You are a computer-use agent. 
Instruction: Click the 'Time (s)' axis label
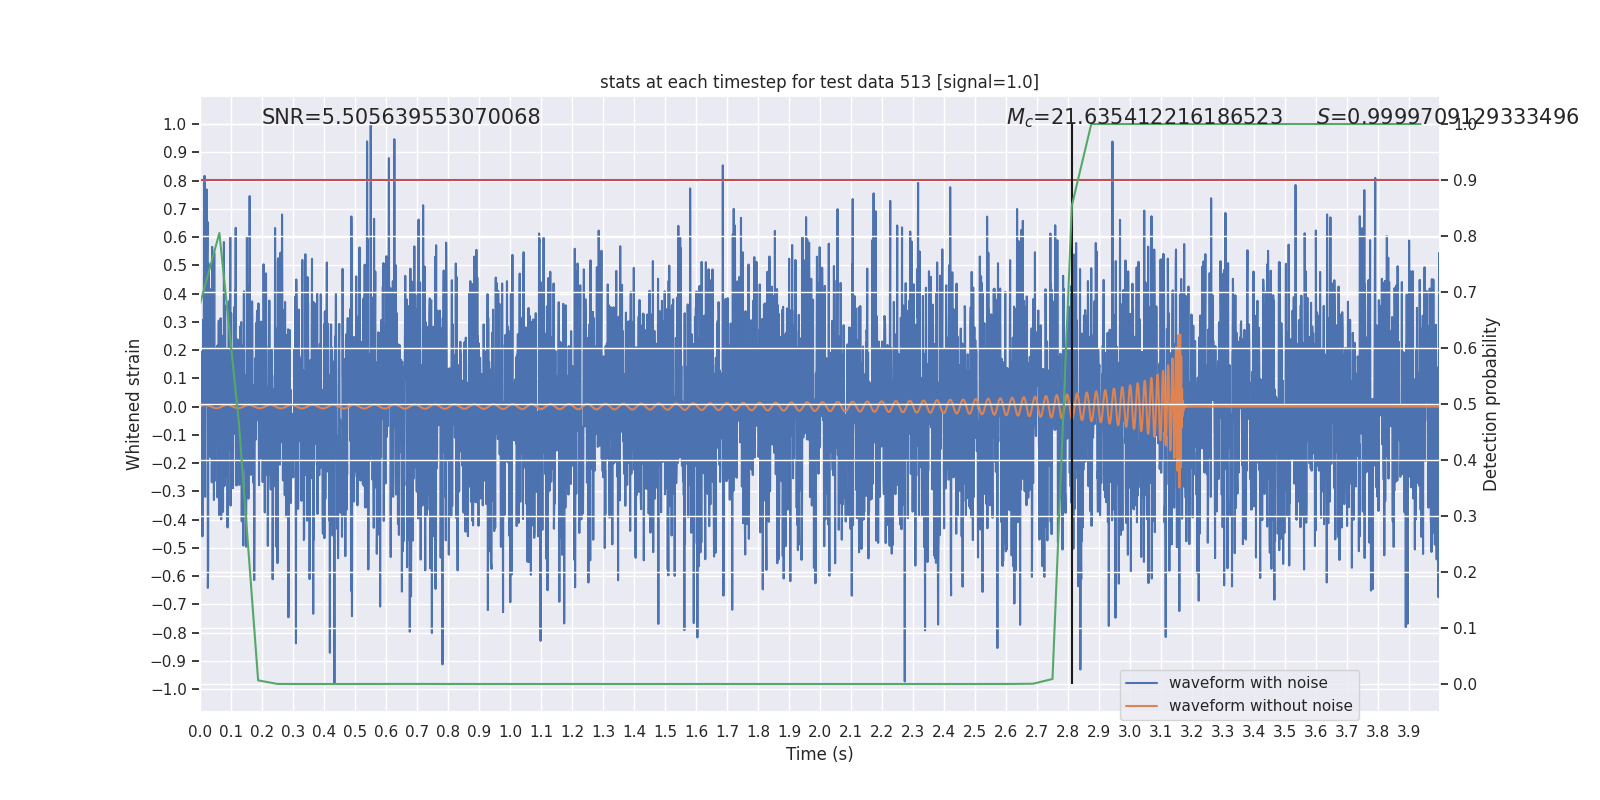tap(819, 754)
